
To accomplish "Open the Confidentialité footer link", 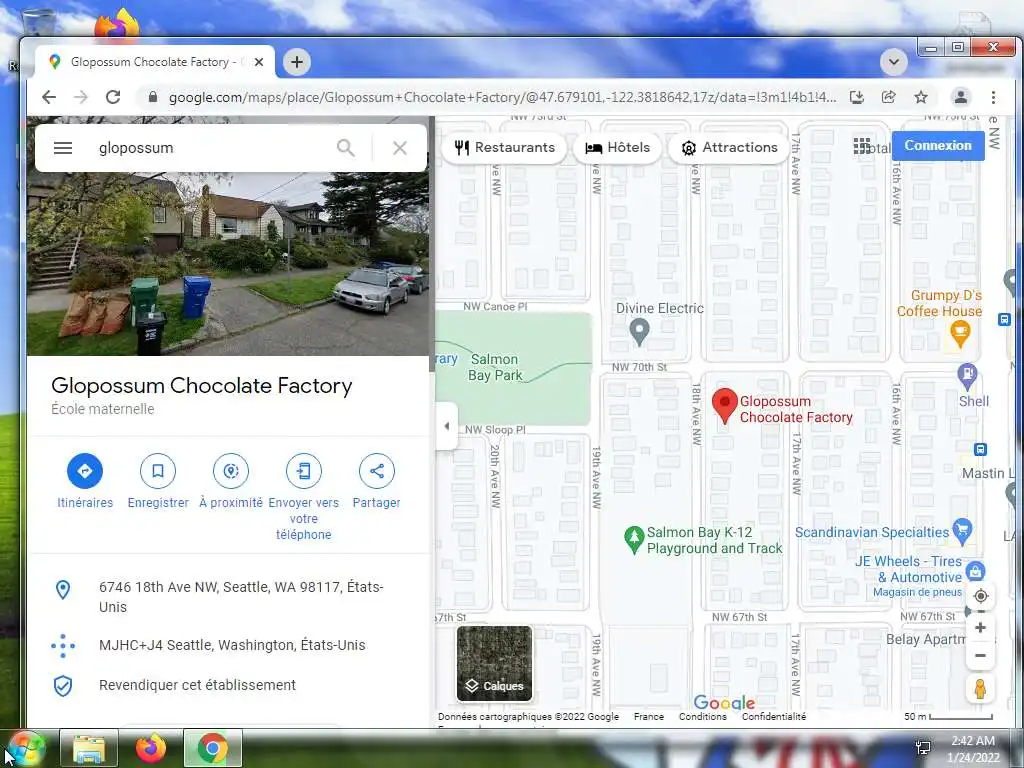I will [x=774, y=716].
